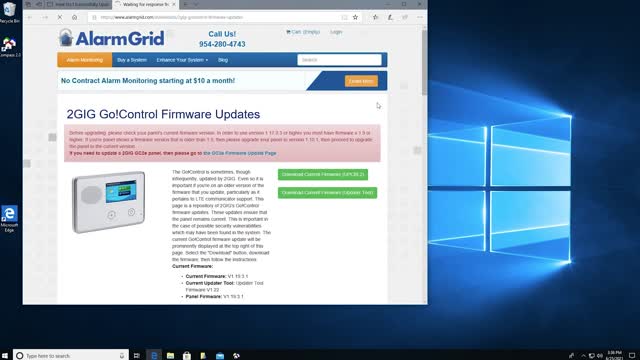The height and width of the screenshot is (360, 640).
Task: Click the AlarmGrid logo
Action: (111, 38)
